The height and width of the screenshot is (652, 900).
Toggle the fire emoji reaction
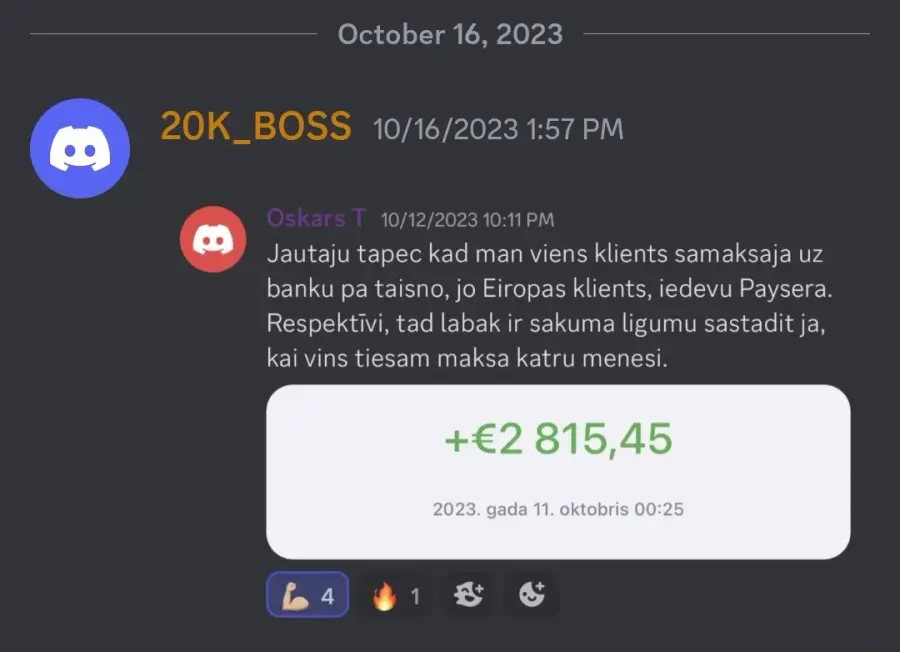pyautogui.click(x=395, y=595)
